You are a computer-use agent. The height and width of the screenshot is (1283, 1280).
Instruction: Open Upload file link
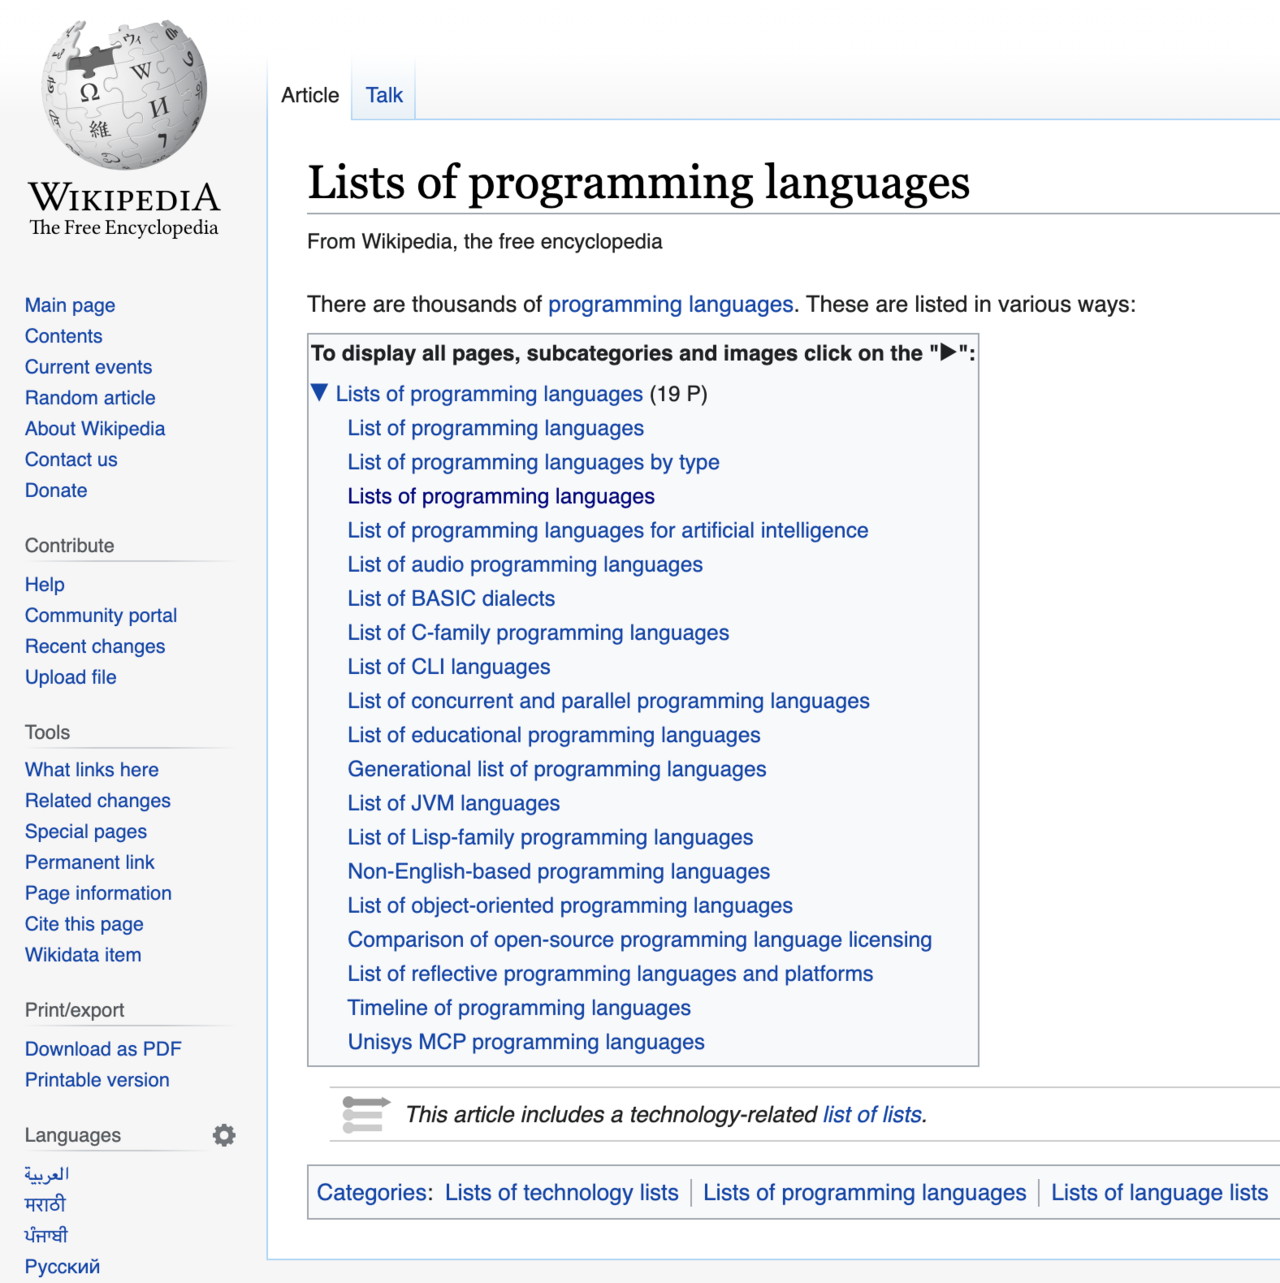click(71, 678)
